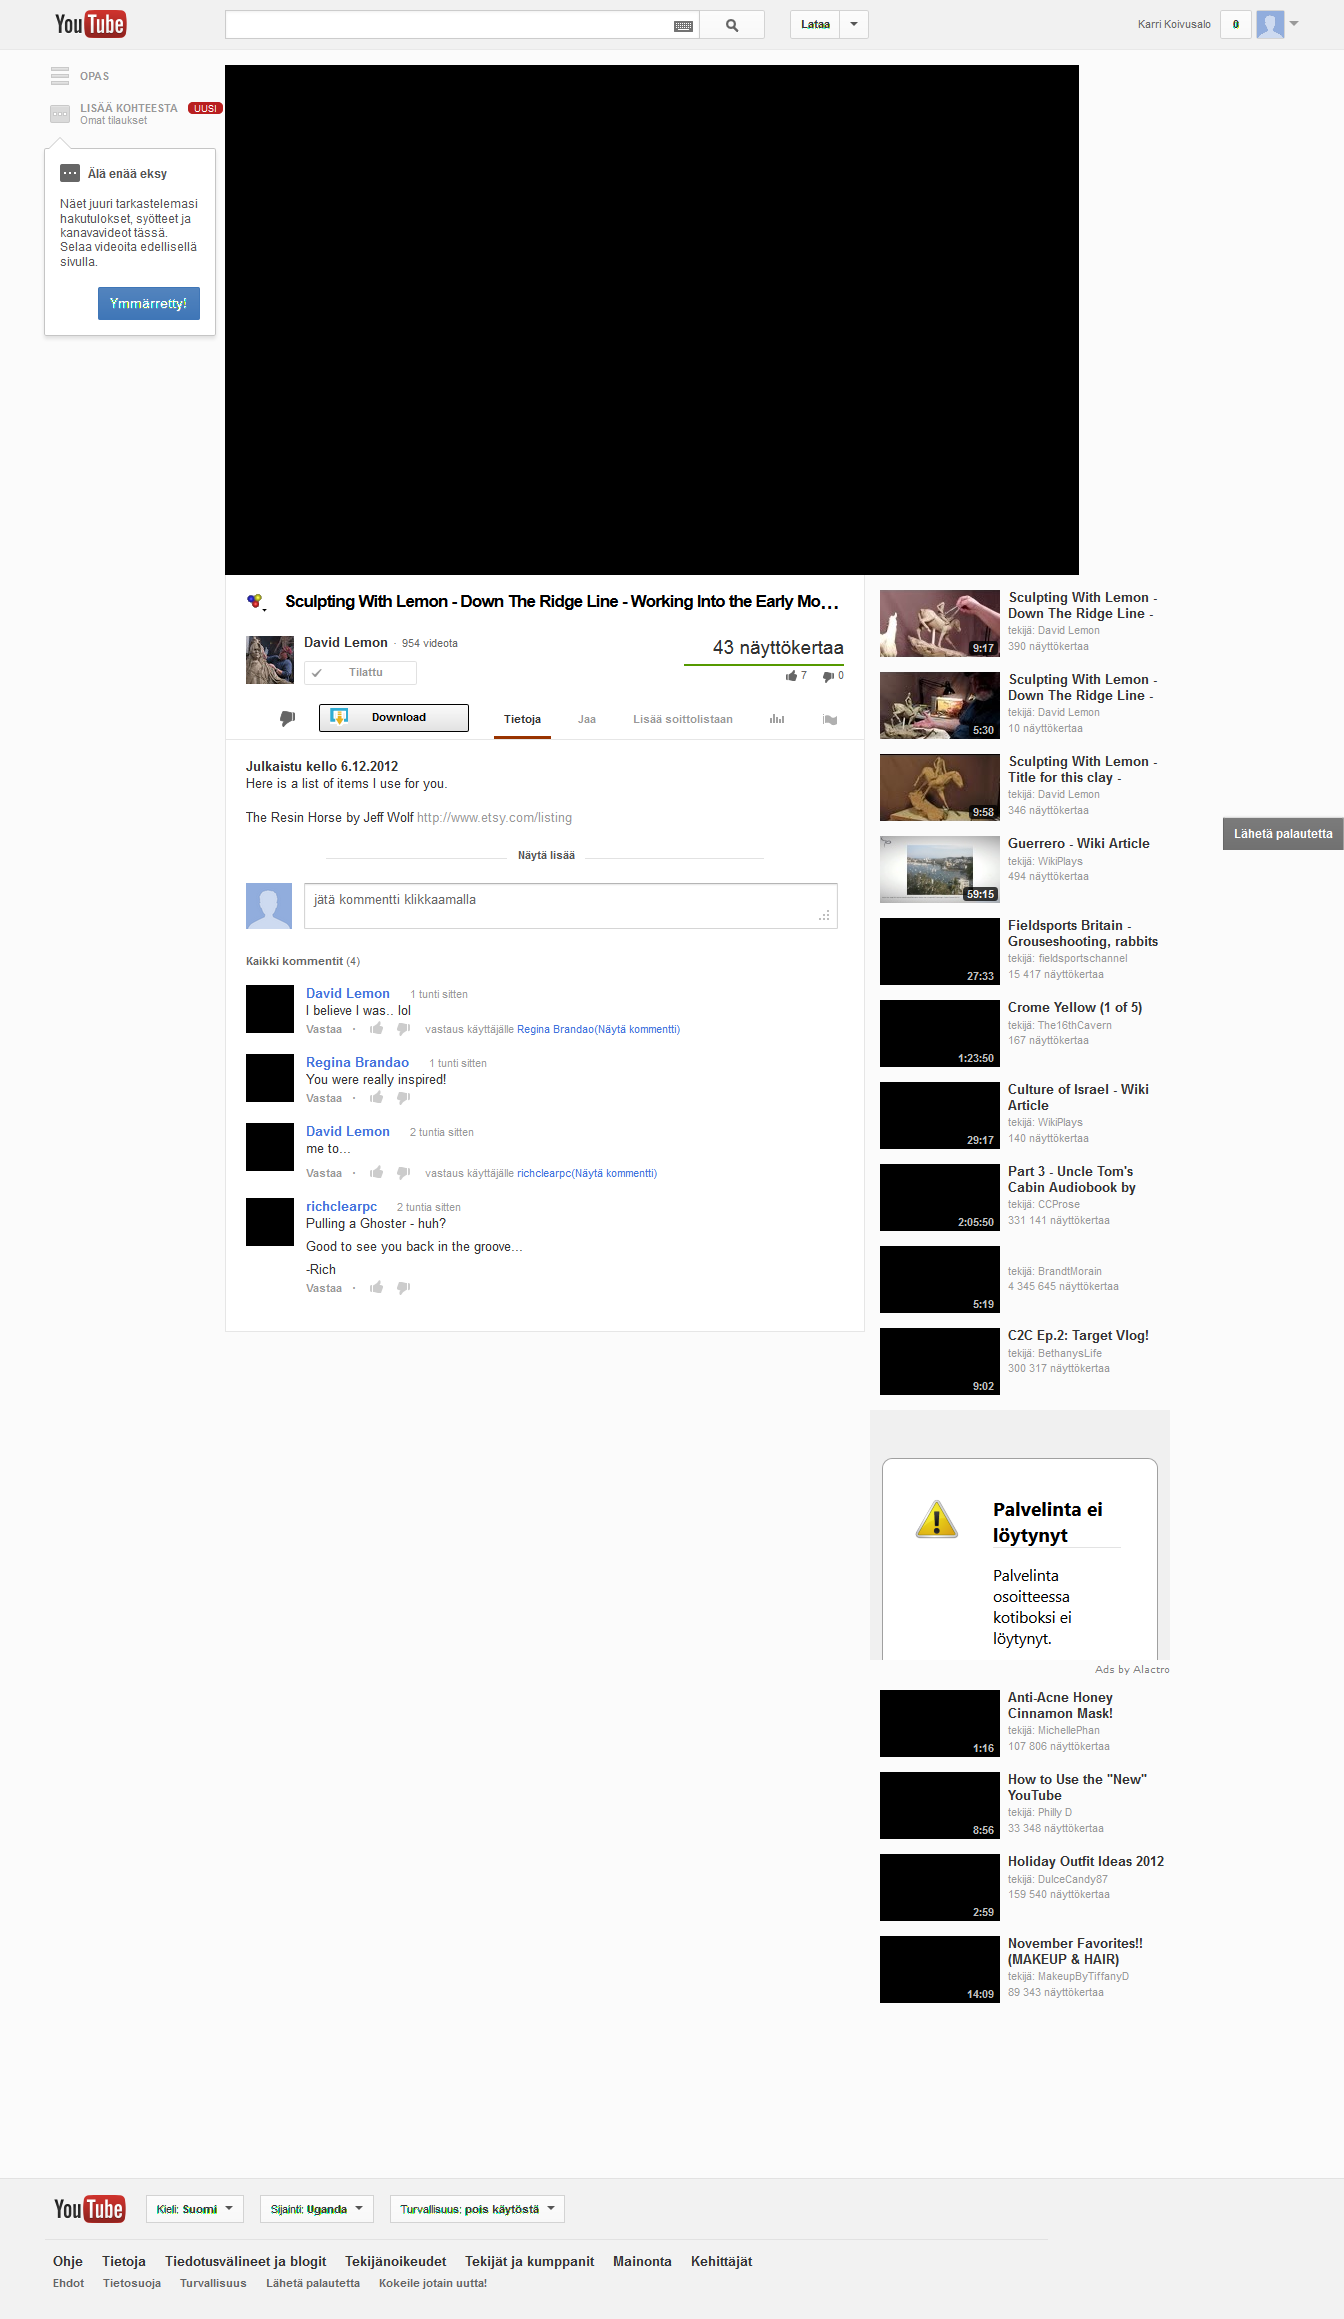1344x2319 pixels.
Task: Click the magnifying glass search button
Action: point(732,25)
